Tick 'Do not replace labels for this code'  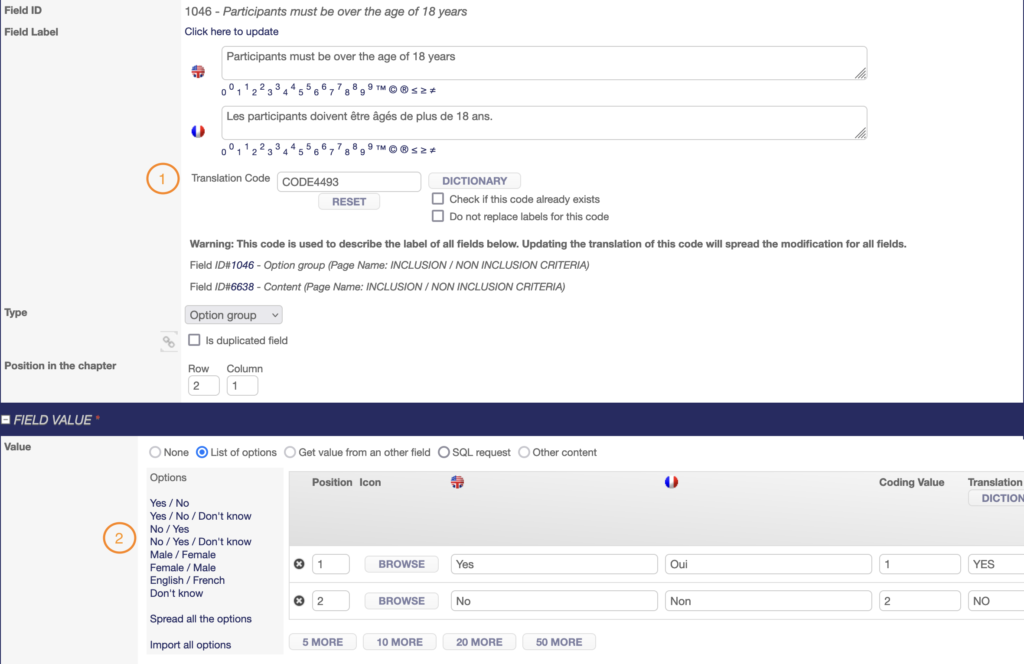438,216
